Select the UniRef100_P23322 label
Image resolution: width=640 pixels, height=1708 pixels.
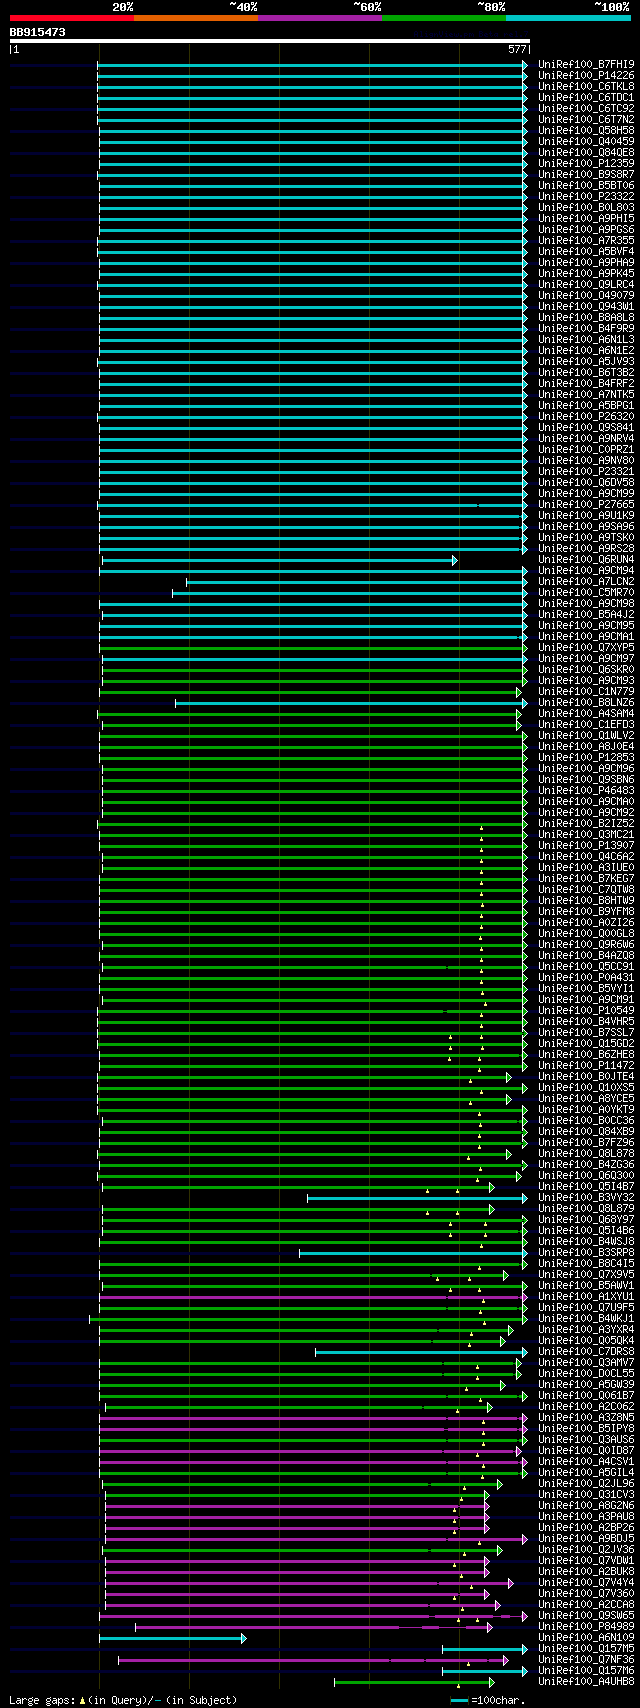point(586,196)
